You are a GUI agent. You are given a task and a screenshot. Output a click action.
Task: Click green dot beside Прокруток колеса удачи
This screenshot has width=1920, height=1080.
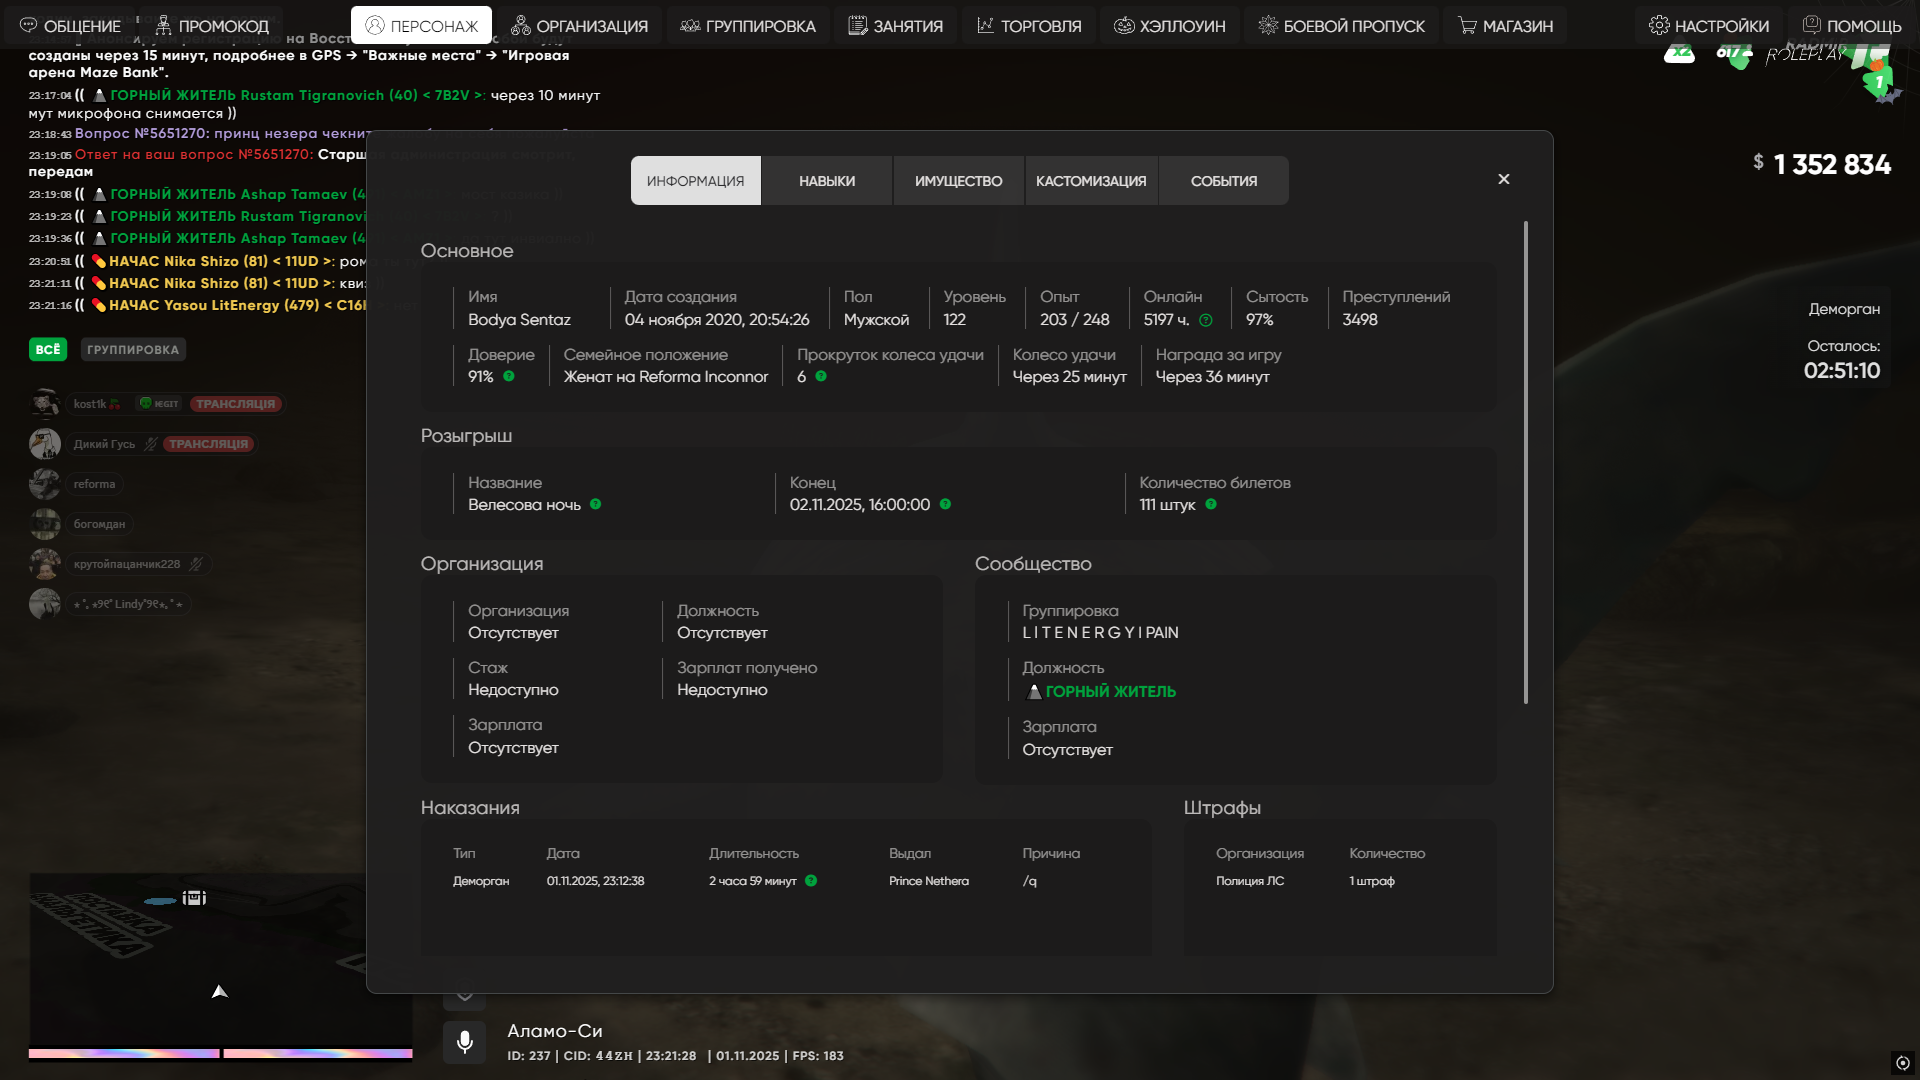pyautogui.click(x=821, y=376)
